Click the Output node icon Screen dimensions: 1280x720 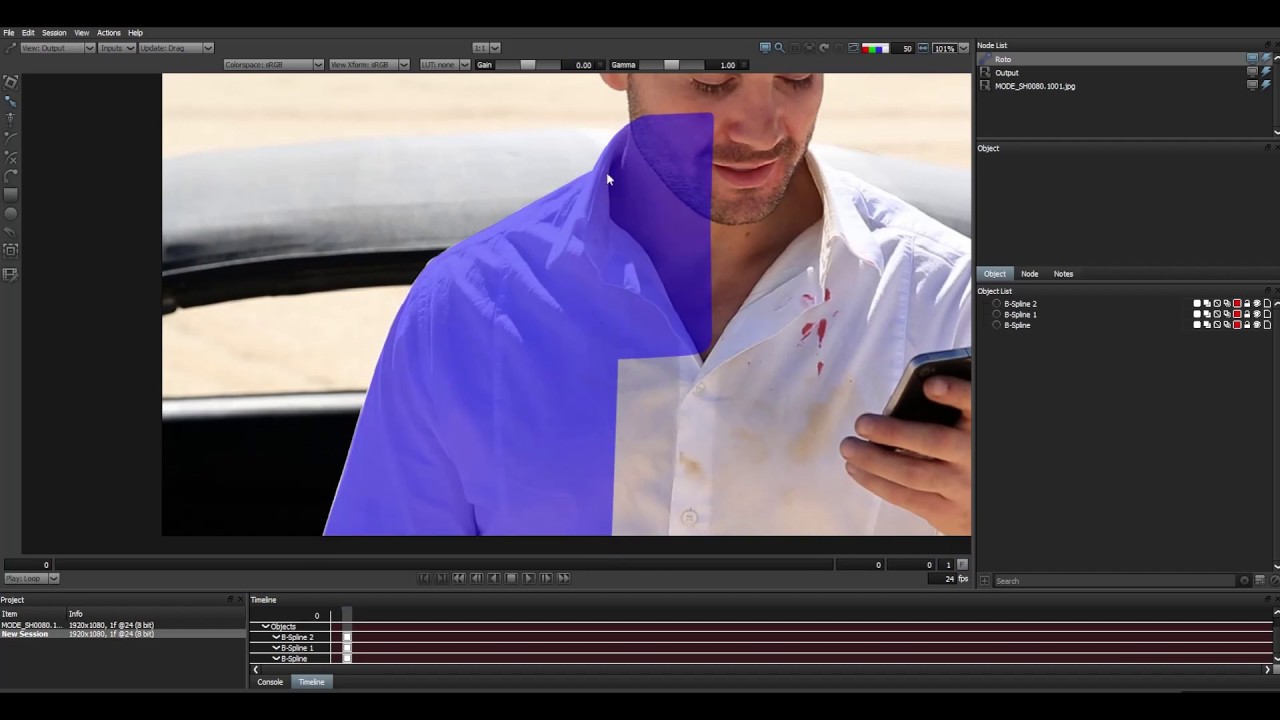tap(986, 73)
